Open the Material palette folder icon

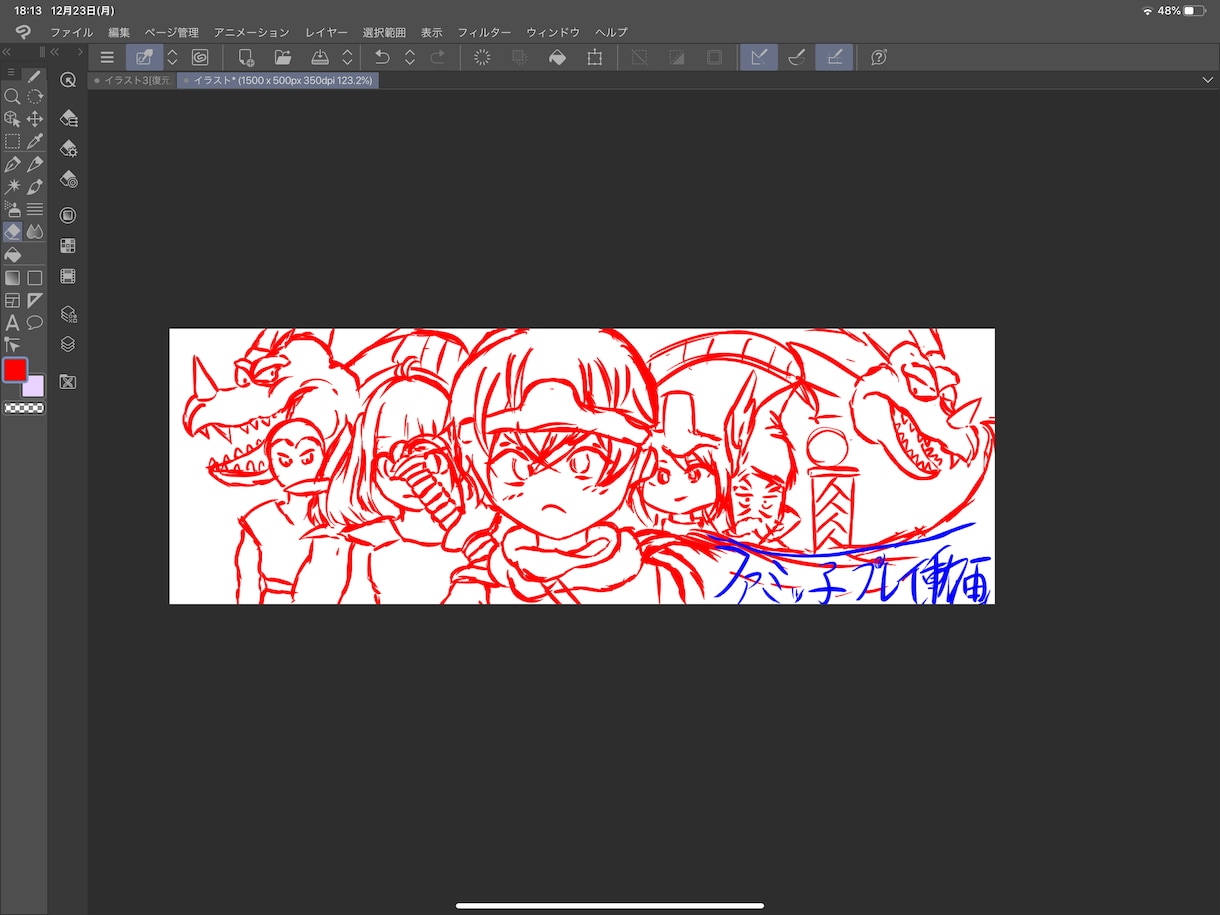pyautogui.click(x=68, y=382)
